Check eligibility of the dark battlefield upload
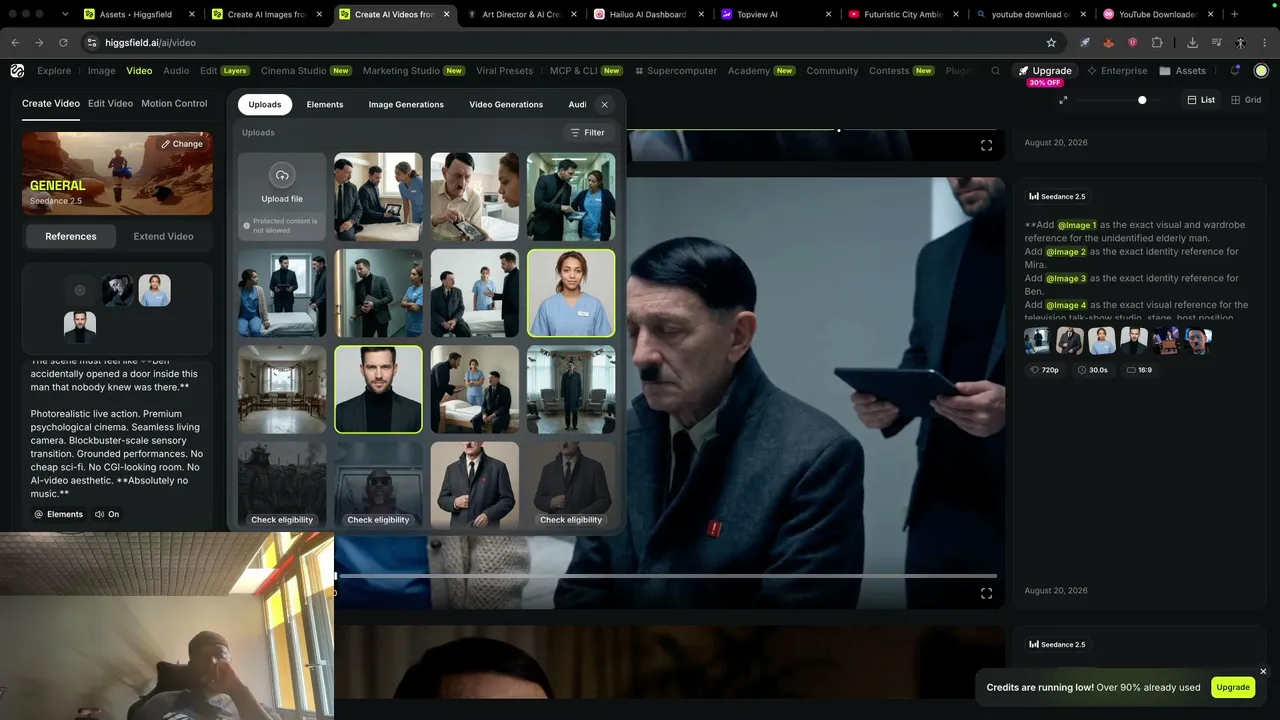Image resolution: width=1280 pixels, height=720 pixels. pos(282,520)
